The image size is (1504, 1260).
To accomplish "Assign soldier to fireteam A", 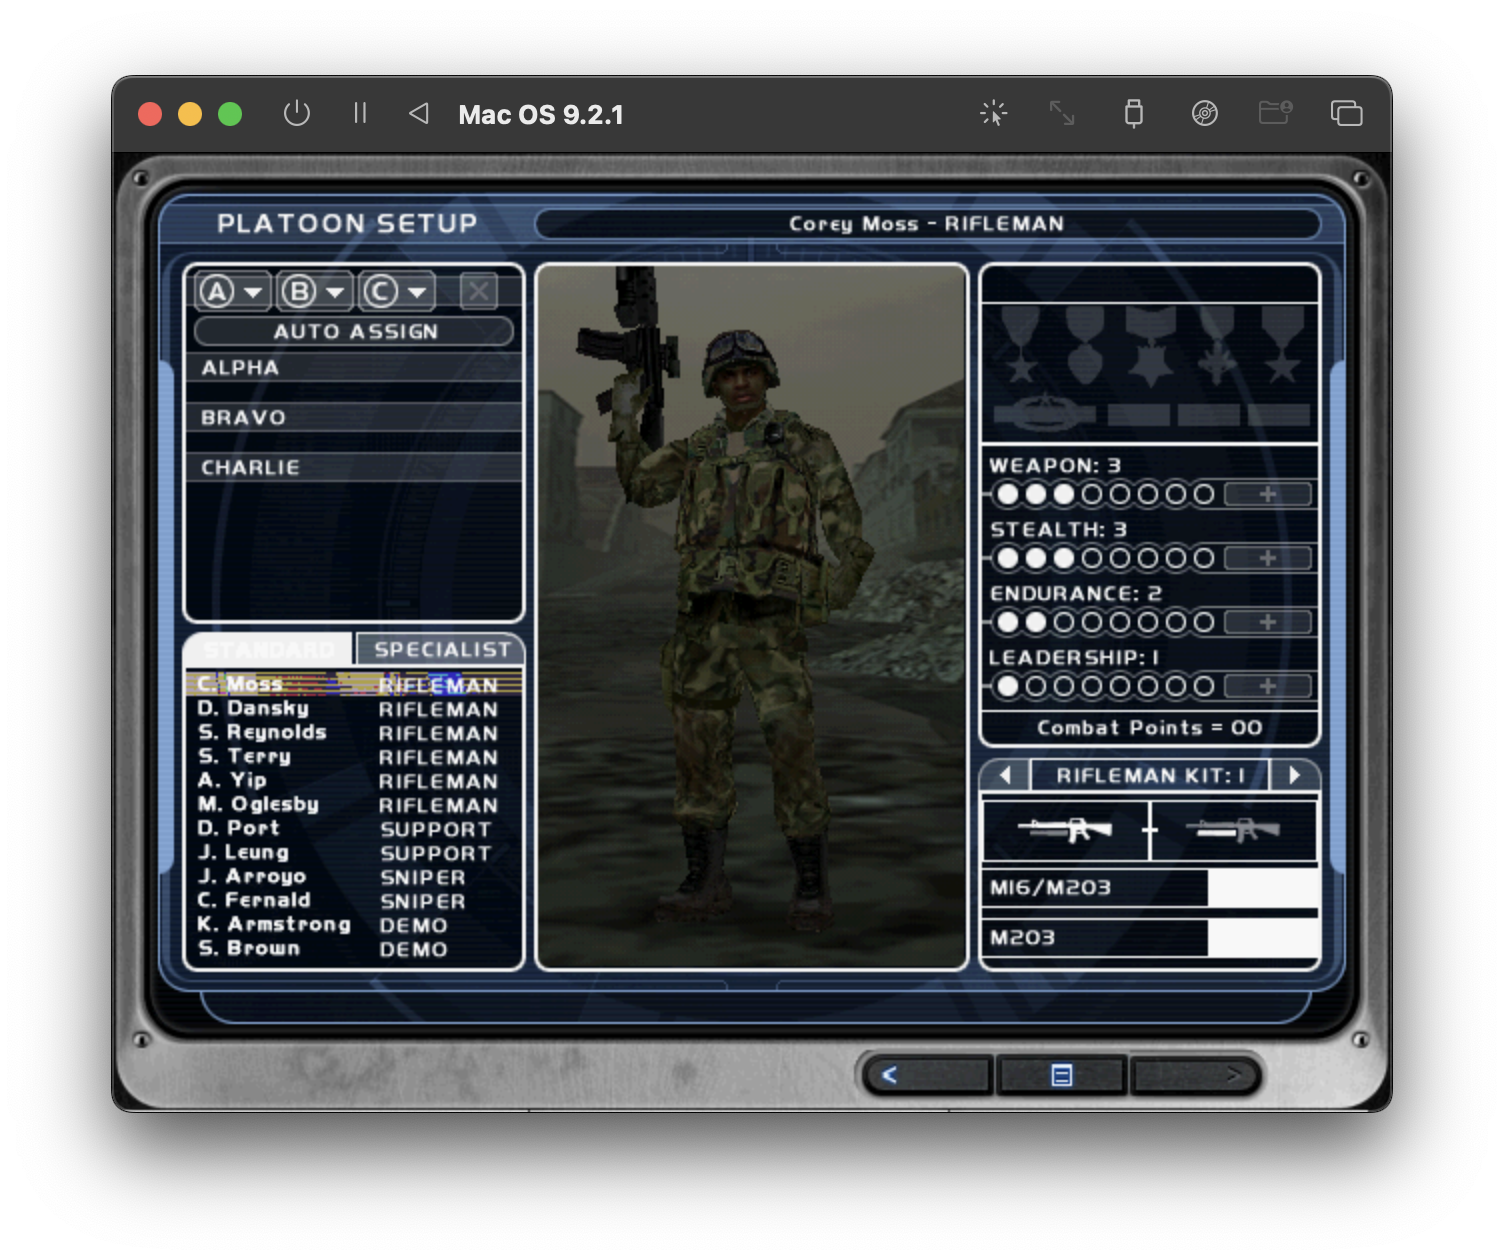I will point(232,291).
